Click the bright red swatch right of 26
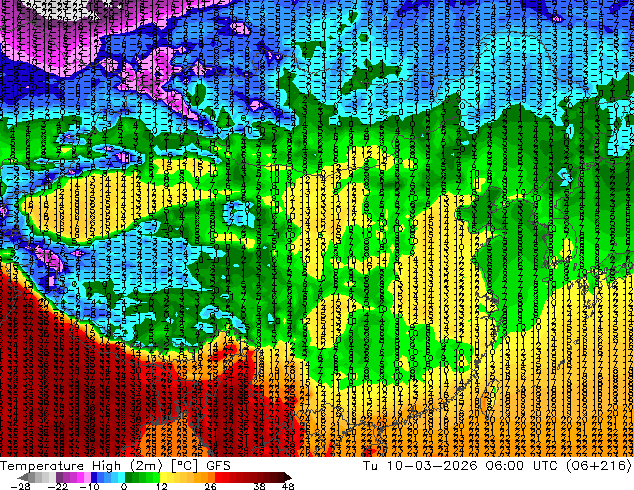 click(x=218, y=477)
